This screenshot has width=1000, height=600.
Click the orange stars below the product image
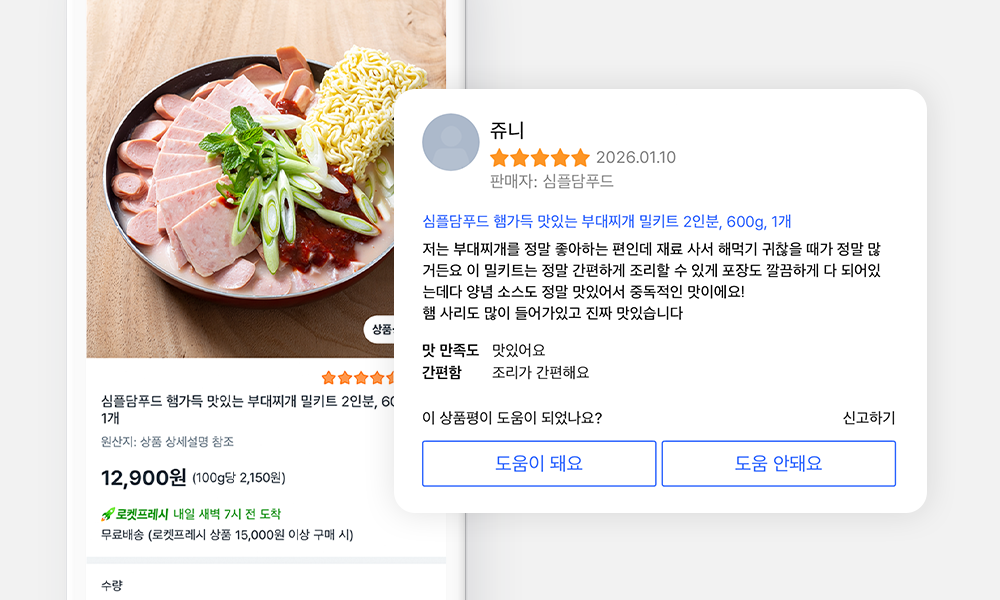coord(358,377)
